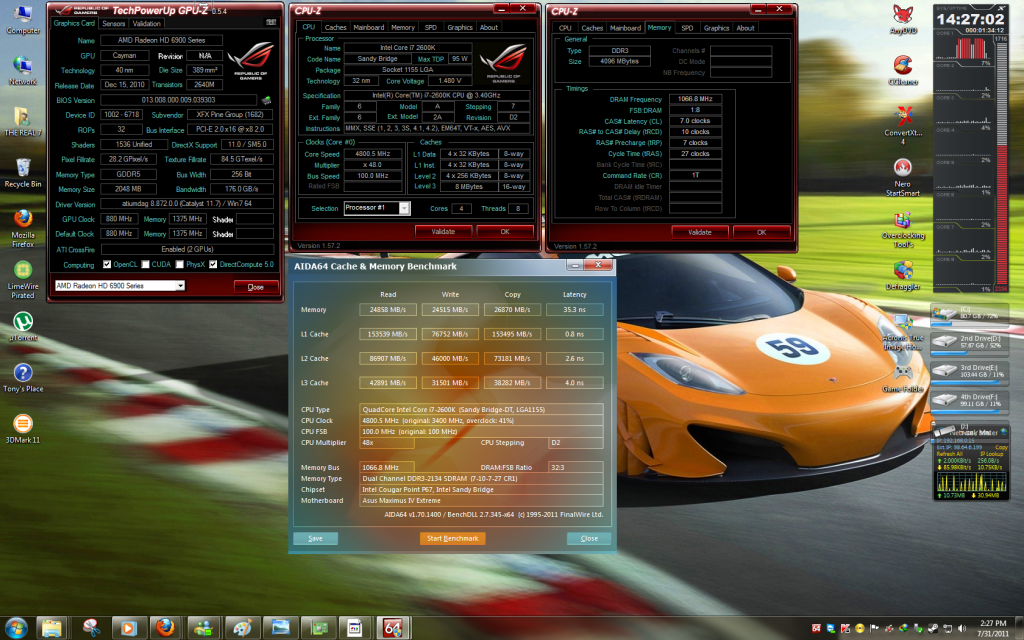Switch to the Sensors tab in GPU-Z
Viewport: 1024px width, 640px height.
[x=114, y=24]
